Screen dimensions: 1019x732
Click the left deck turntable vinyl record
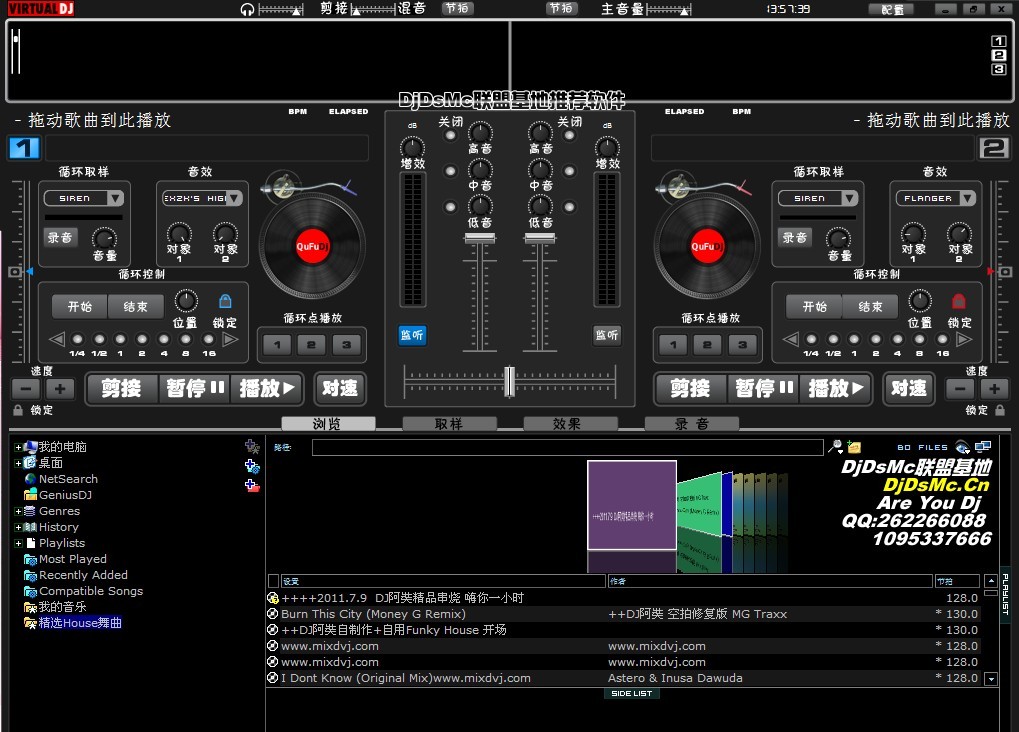311,245
